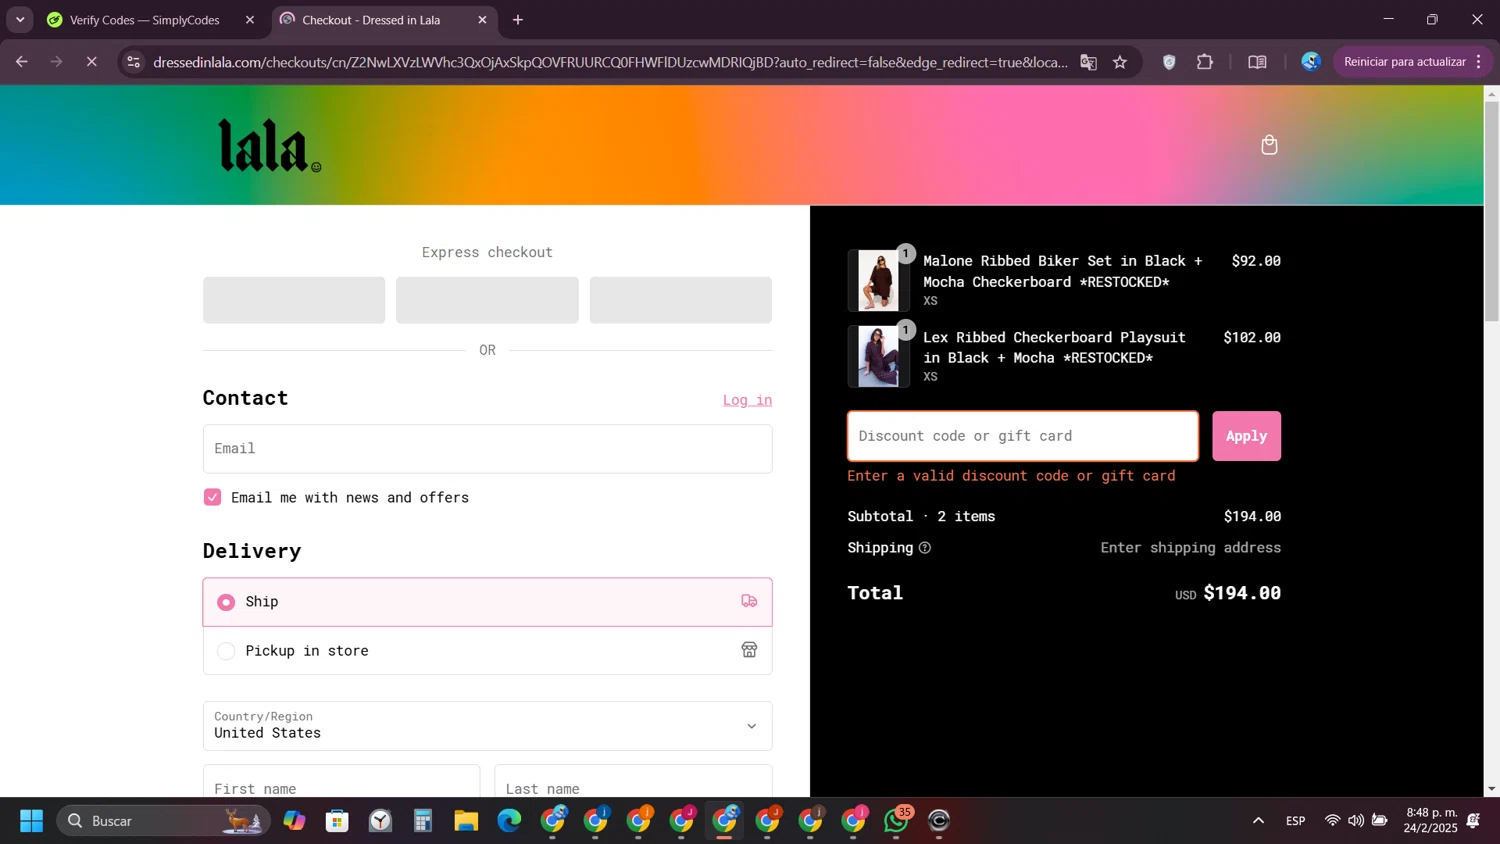Open the Chrome profile avatar
1500x844 pixels.
(x=1311, y=62)
